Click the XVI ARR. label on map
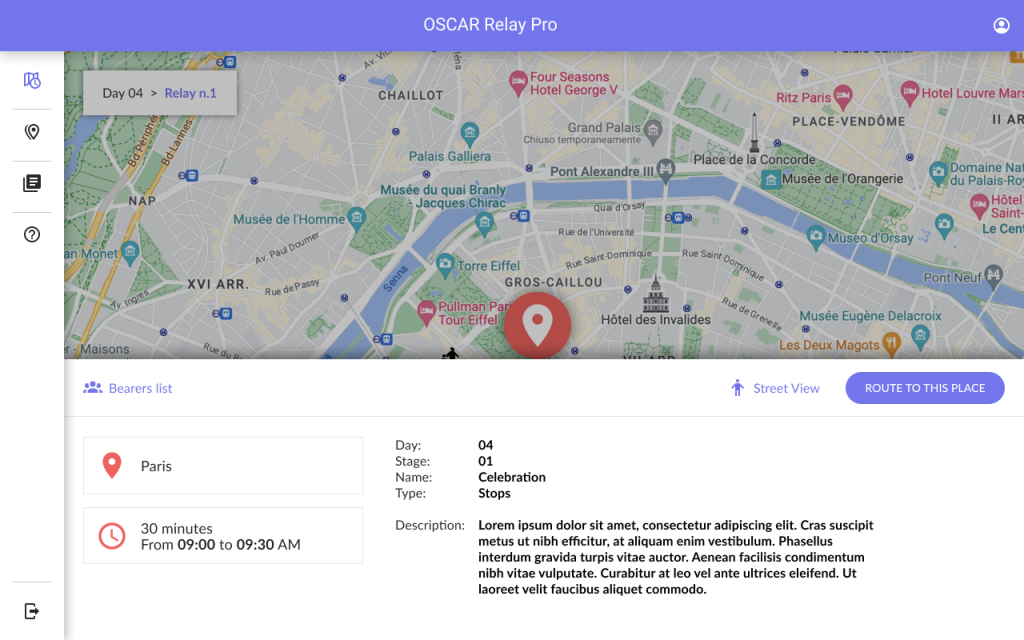1024x640 pixels. tap(218, 284)
